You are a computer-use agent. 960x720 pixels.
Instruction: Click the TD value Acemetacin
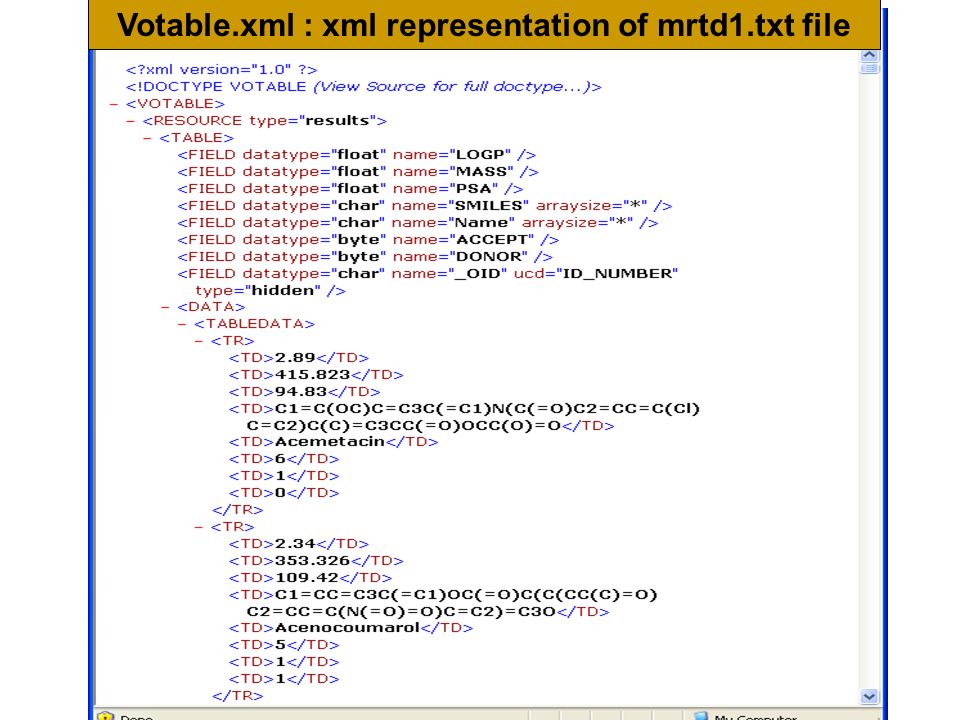pyautogui.click(x=329, y=442)
